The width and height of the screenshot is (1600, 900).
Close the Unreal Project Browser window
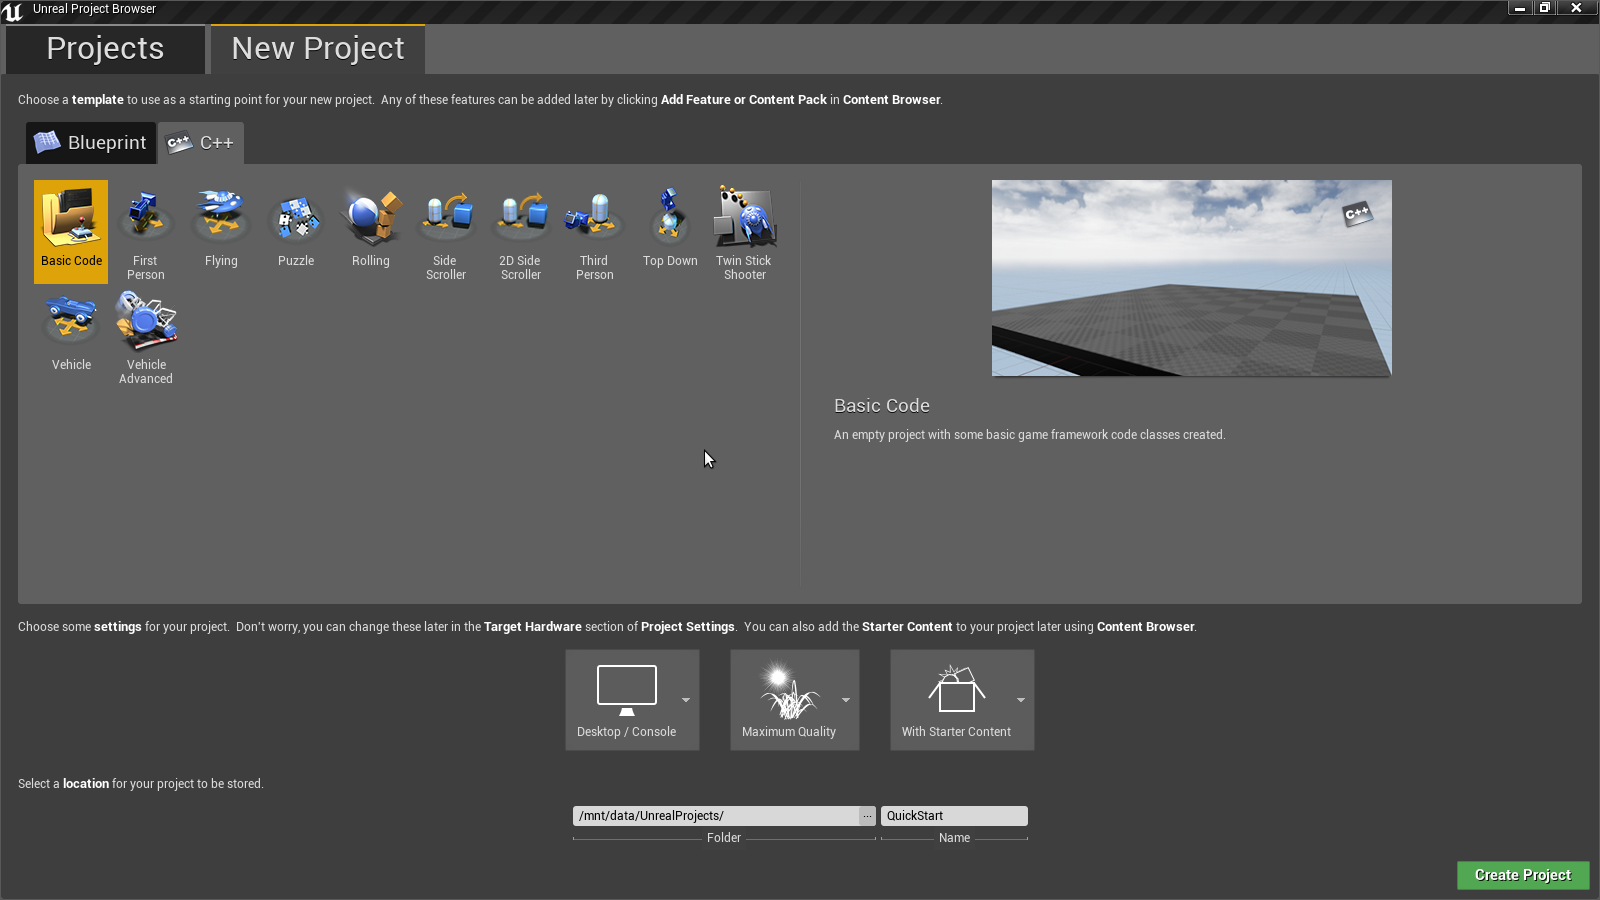tap(1576, 8)
